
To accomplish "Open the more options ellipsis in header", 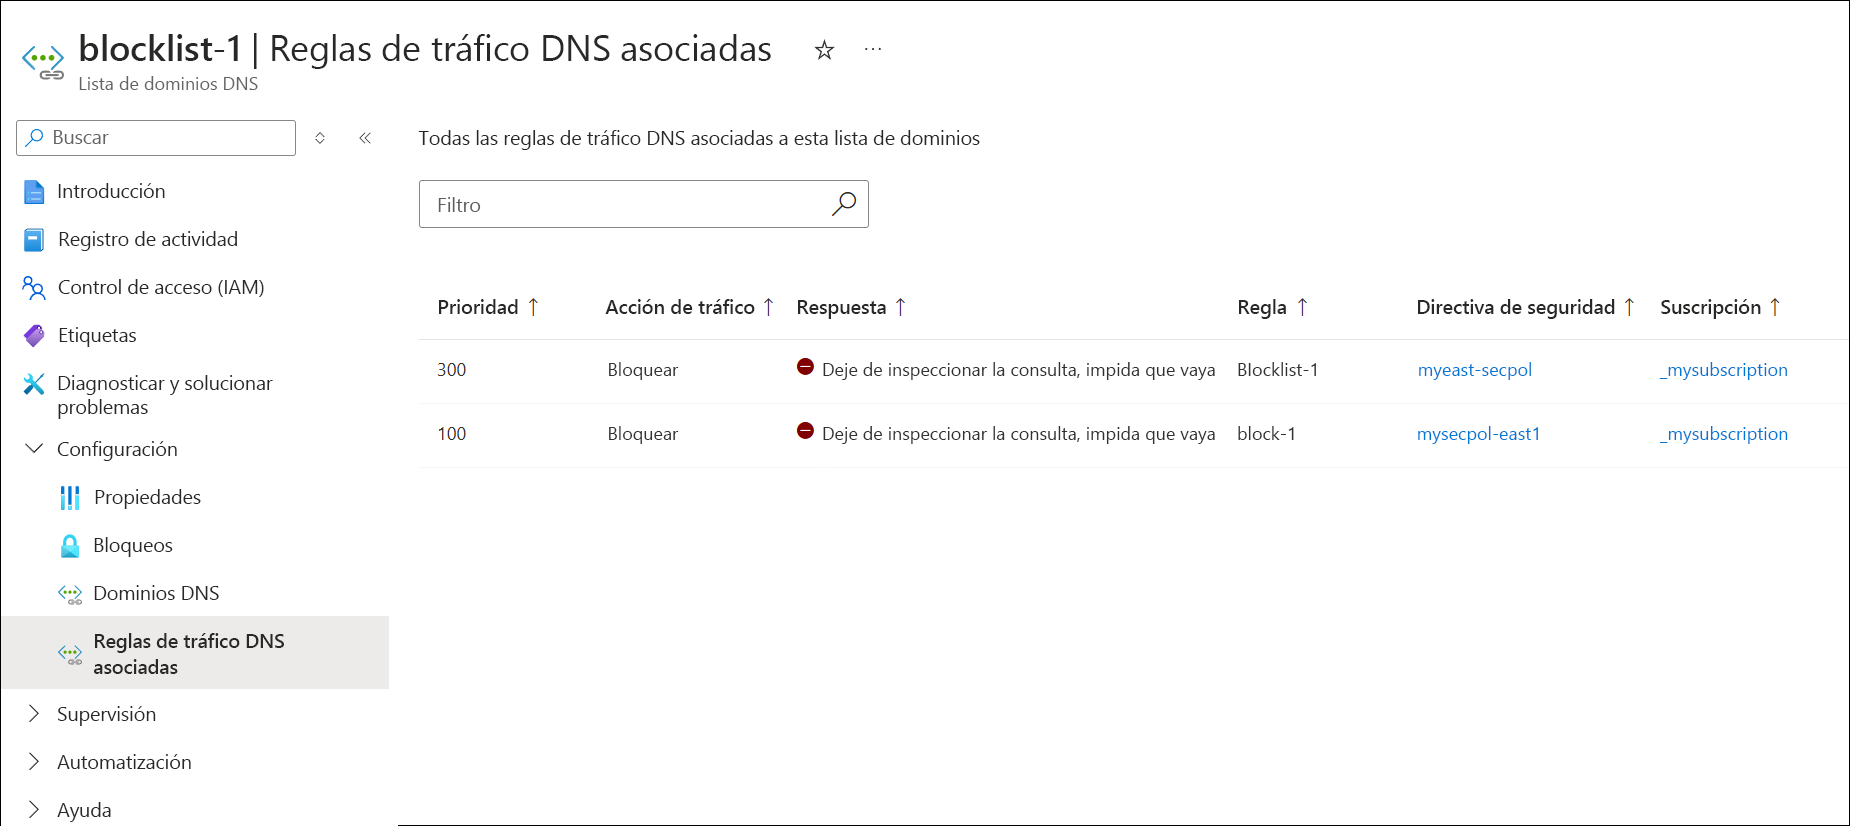I will point(873,49).
